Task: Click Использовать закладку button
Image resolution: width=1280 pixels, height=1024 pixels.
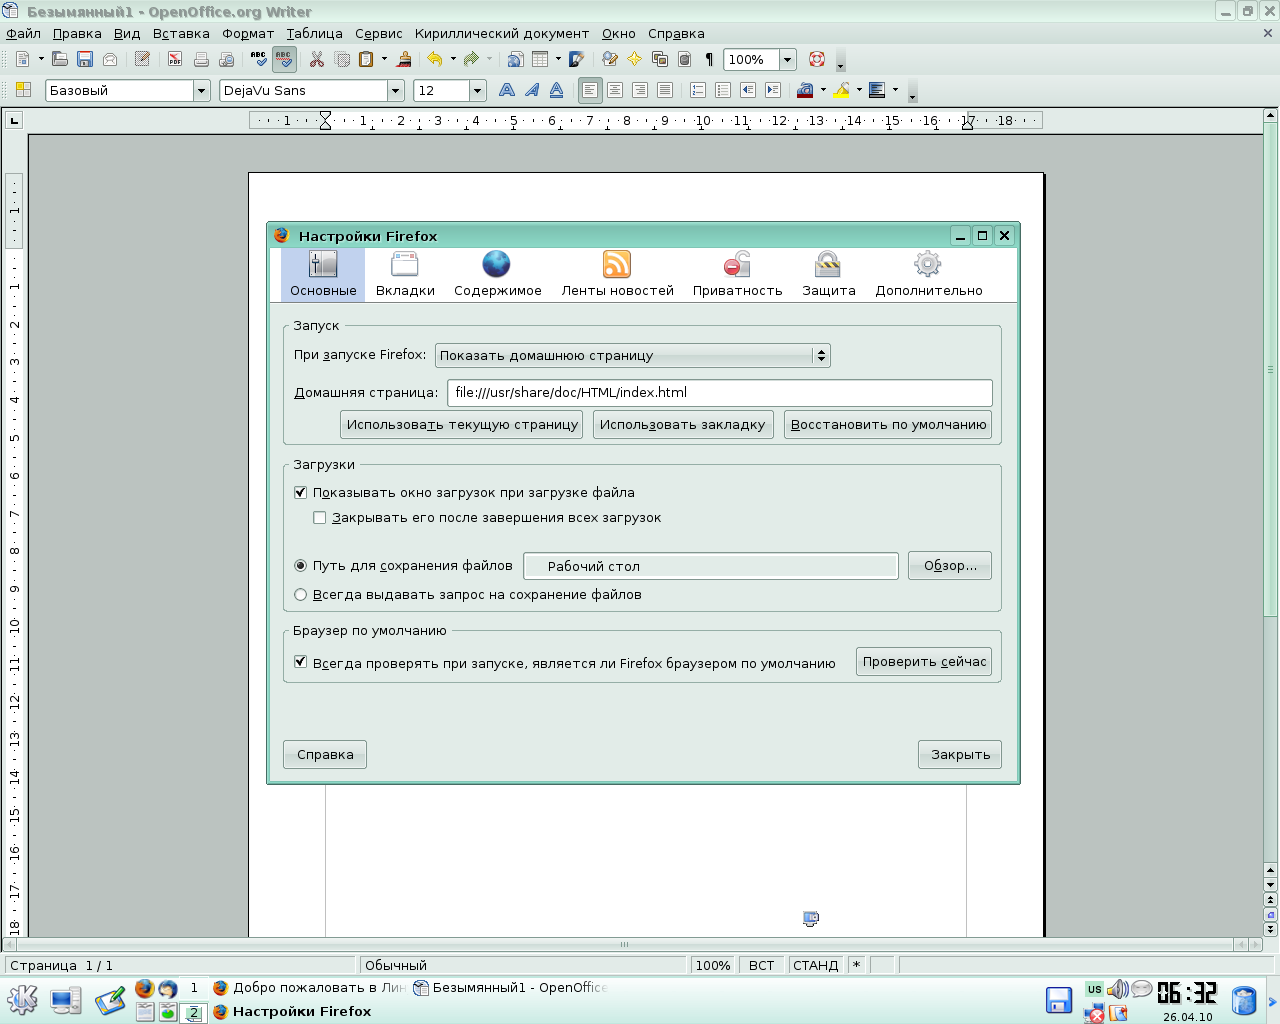Action: click(x=683, y=425)
